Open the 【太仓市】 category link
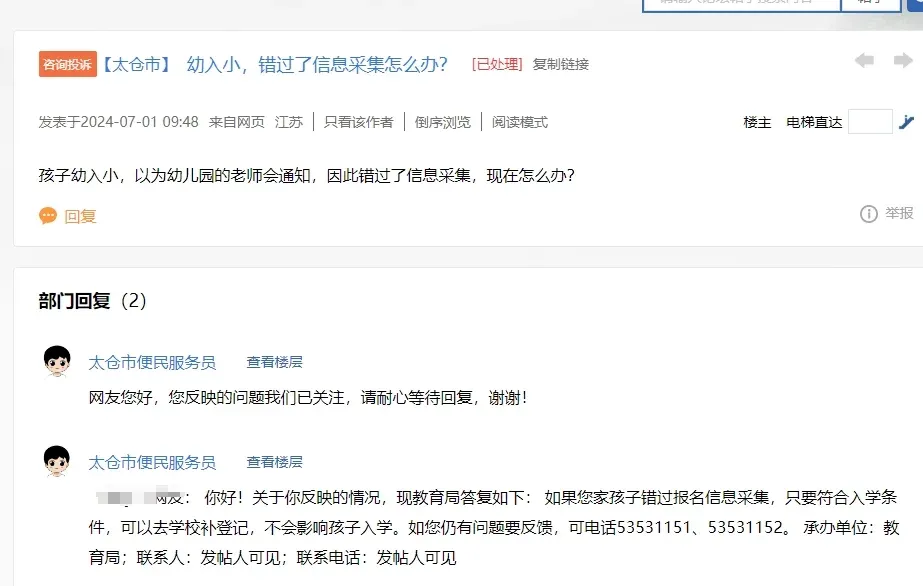923x586 pixels. (137, 64)
